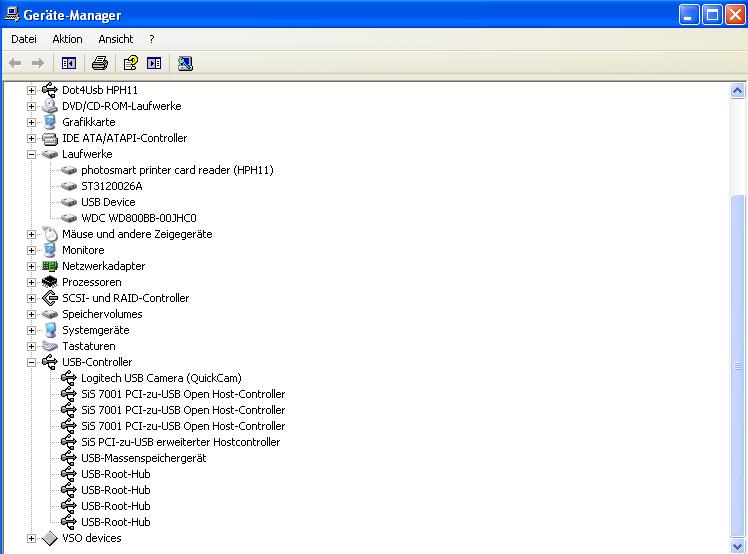Expand the IDE ATA/ATAPI-Controller node

pos(31,138)
